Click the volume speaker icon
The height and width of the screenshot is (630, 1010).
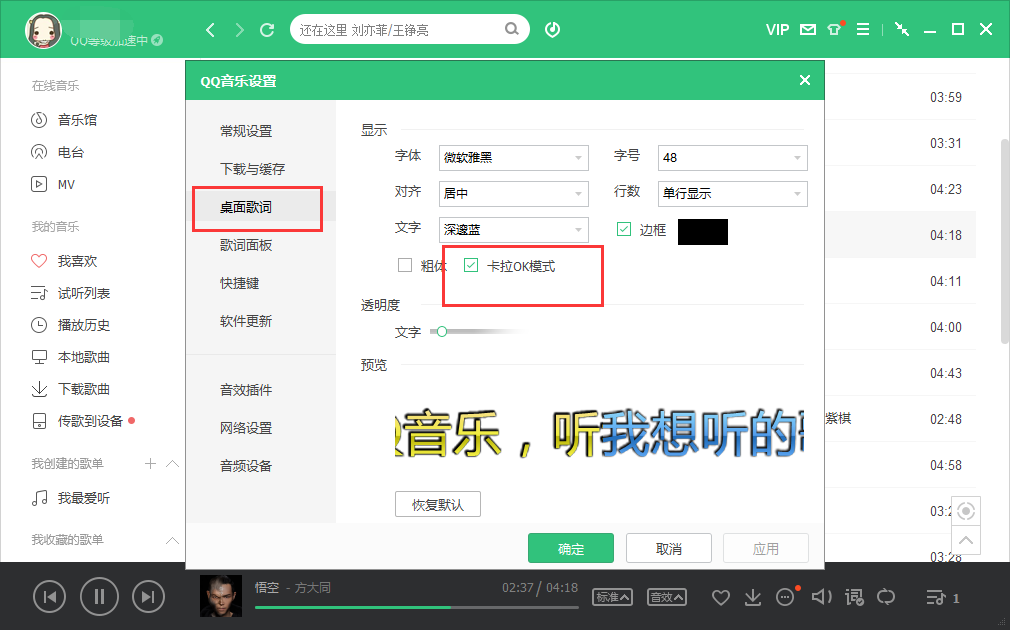(x=821, y=597)
